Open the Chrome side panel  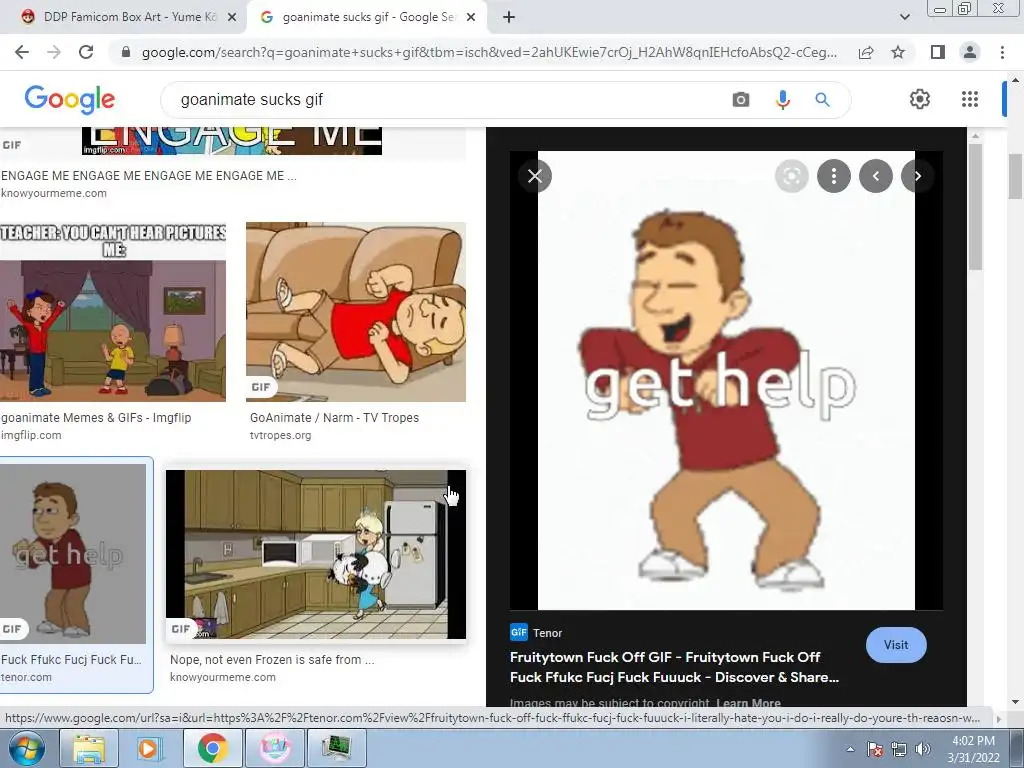click(x=938, y=52)
